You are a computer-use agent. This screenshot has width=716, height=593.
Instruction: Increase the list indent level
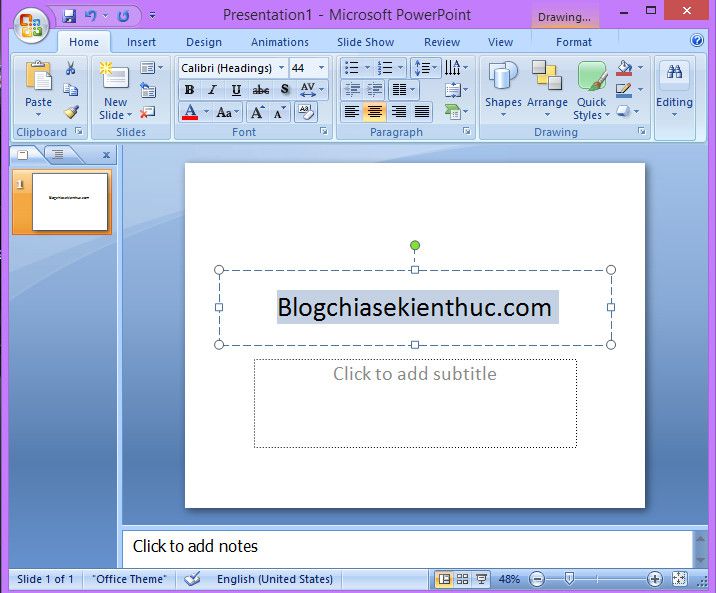[x=374, y=89]
